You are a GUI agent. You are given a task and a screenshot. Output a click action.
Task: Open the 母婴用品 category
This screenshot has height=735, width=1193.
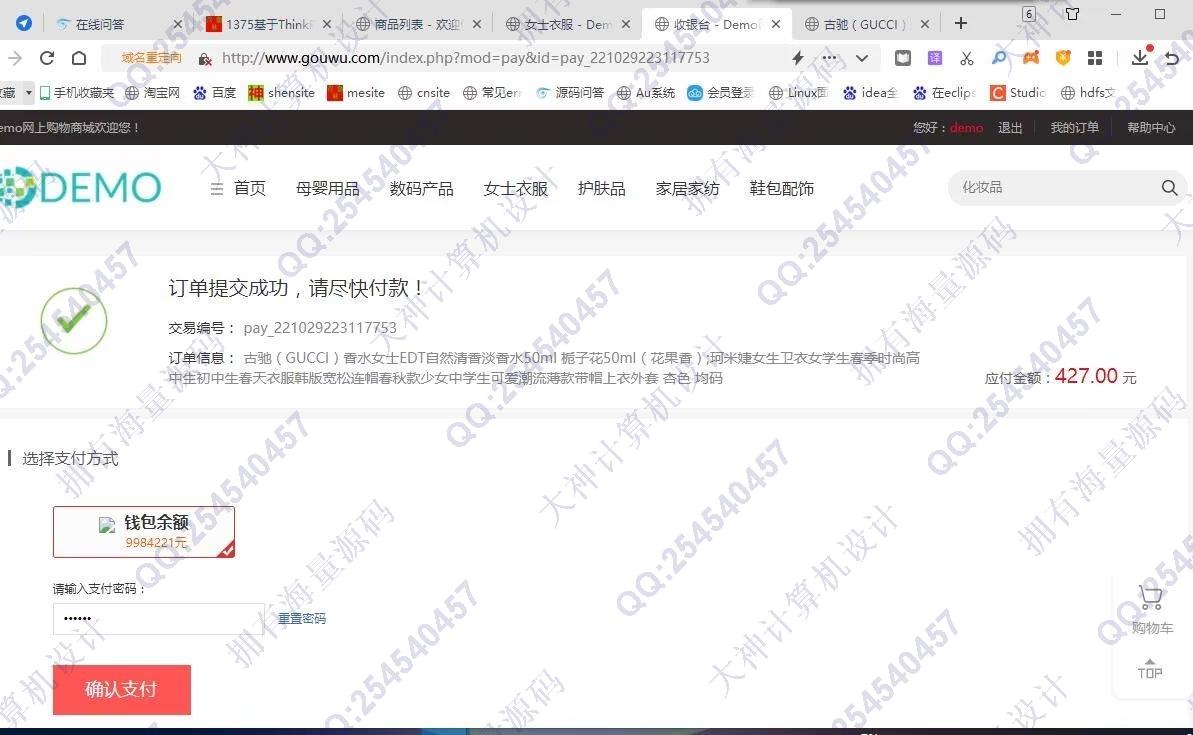coord(327,189)
